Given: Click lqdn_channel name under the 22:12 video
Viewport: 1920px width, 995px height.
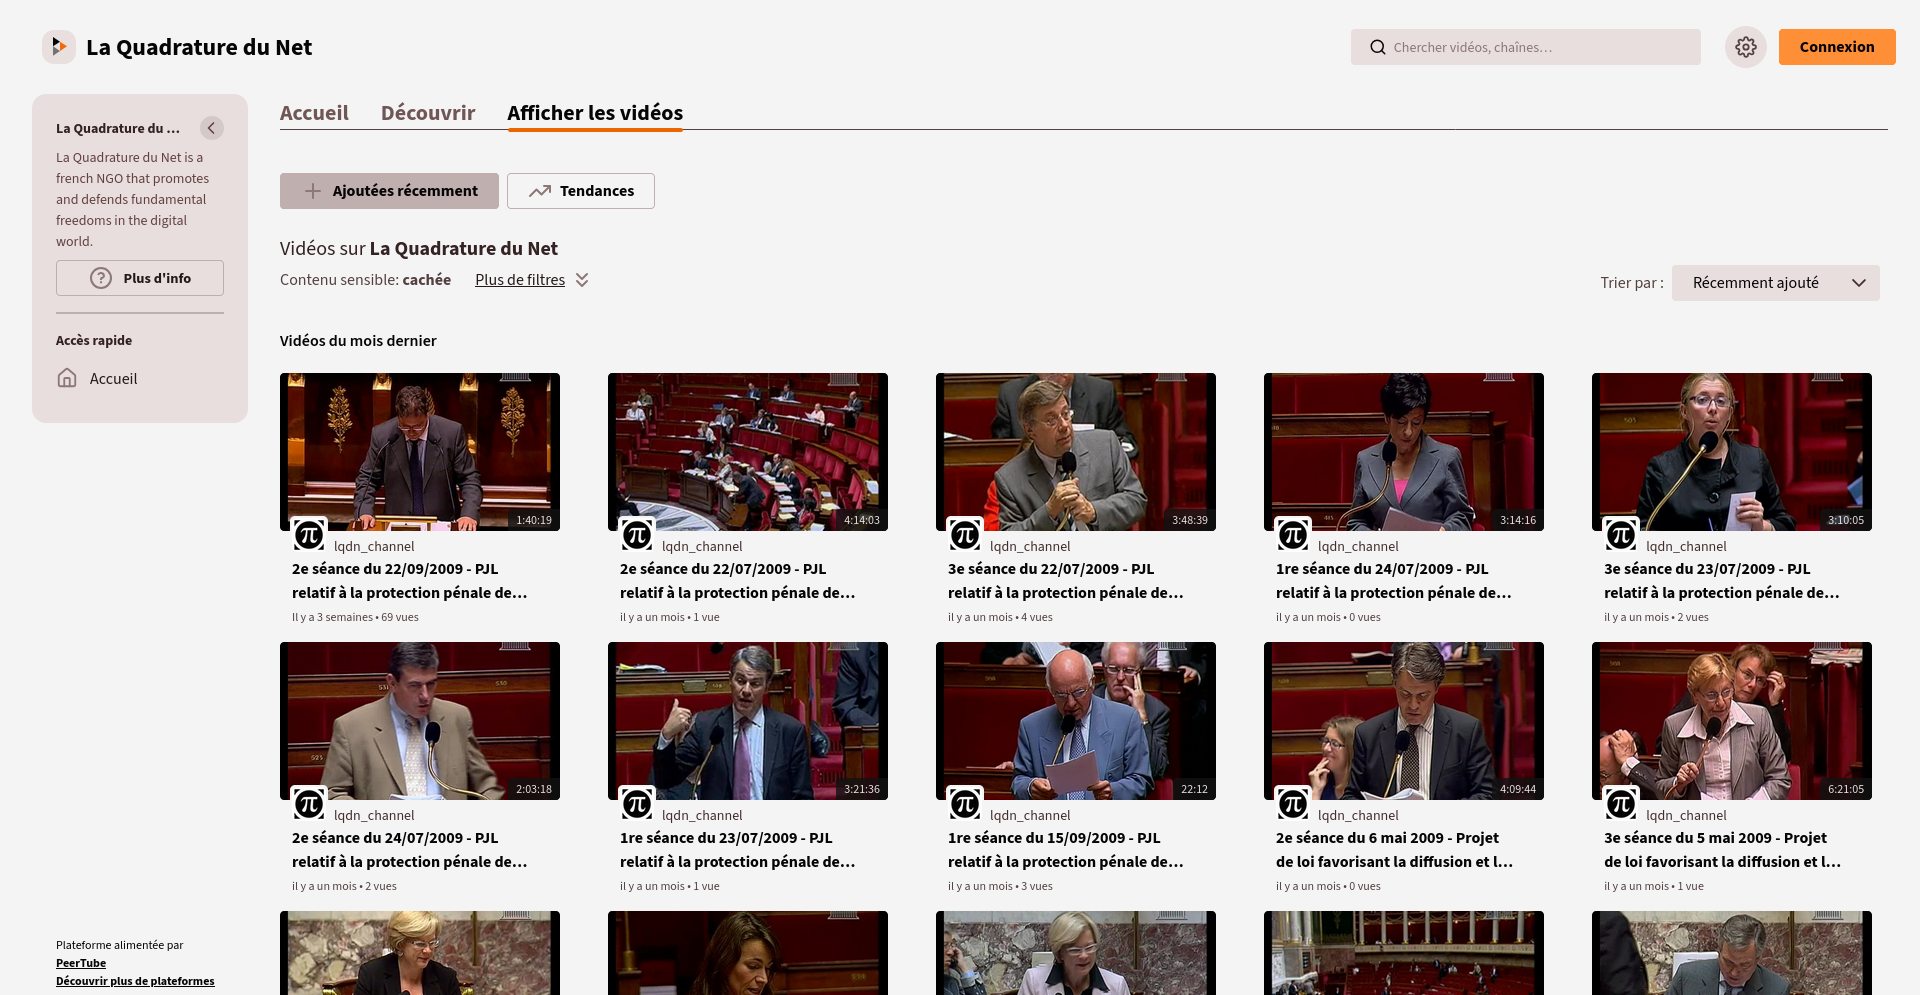Looking at the screenshot, I should click(x=1030, y=816).
